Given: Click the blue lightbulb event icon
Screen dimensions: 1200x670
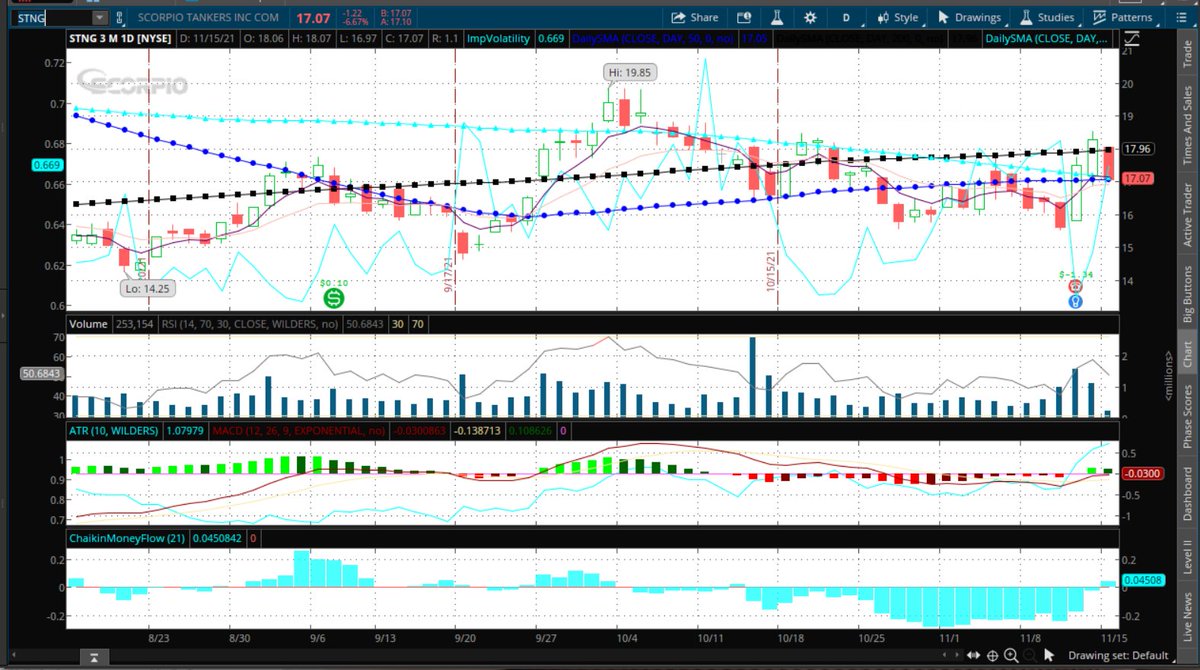Looking at the screenshot, I should 1075,300.
